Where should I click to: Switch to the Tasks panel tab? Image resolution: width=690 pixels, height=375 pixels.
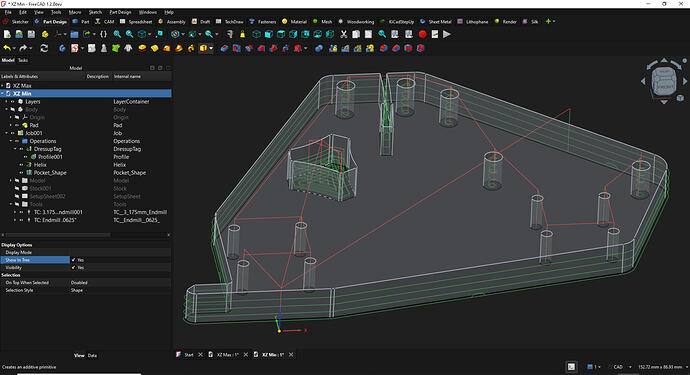click(x=23, y=60)
